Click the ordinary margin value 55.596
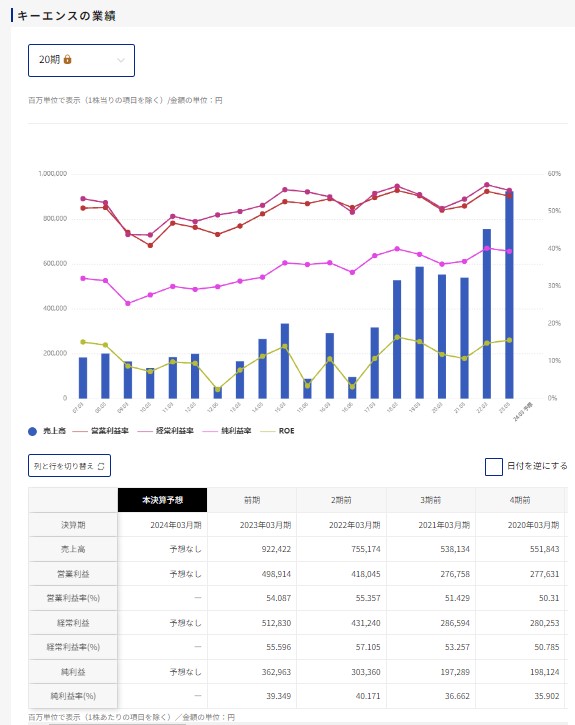The height and width of the screenshot is (725, 575). 279,647
